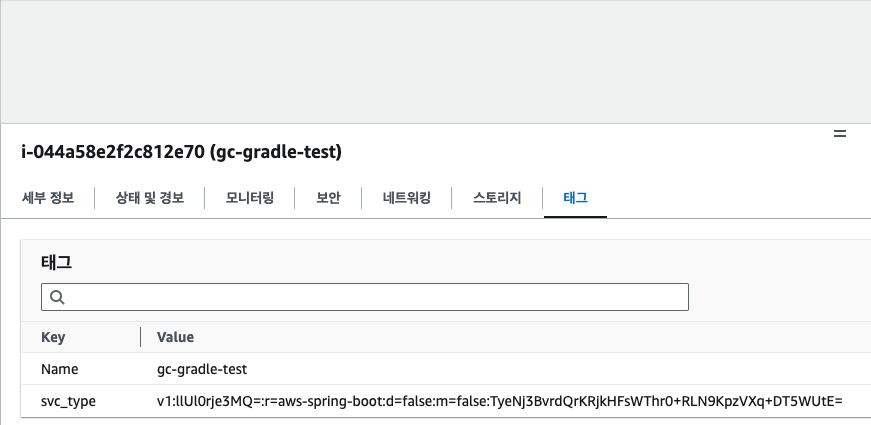
Task: Select the Name tag key cell
Action: (x=59, y=369)
